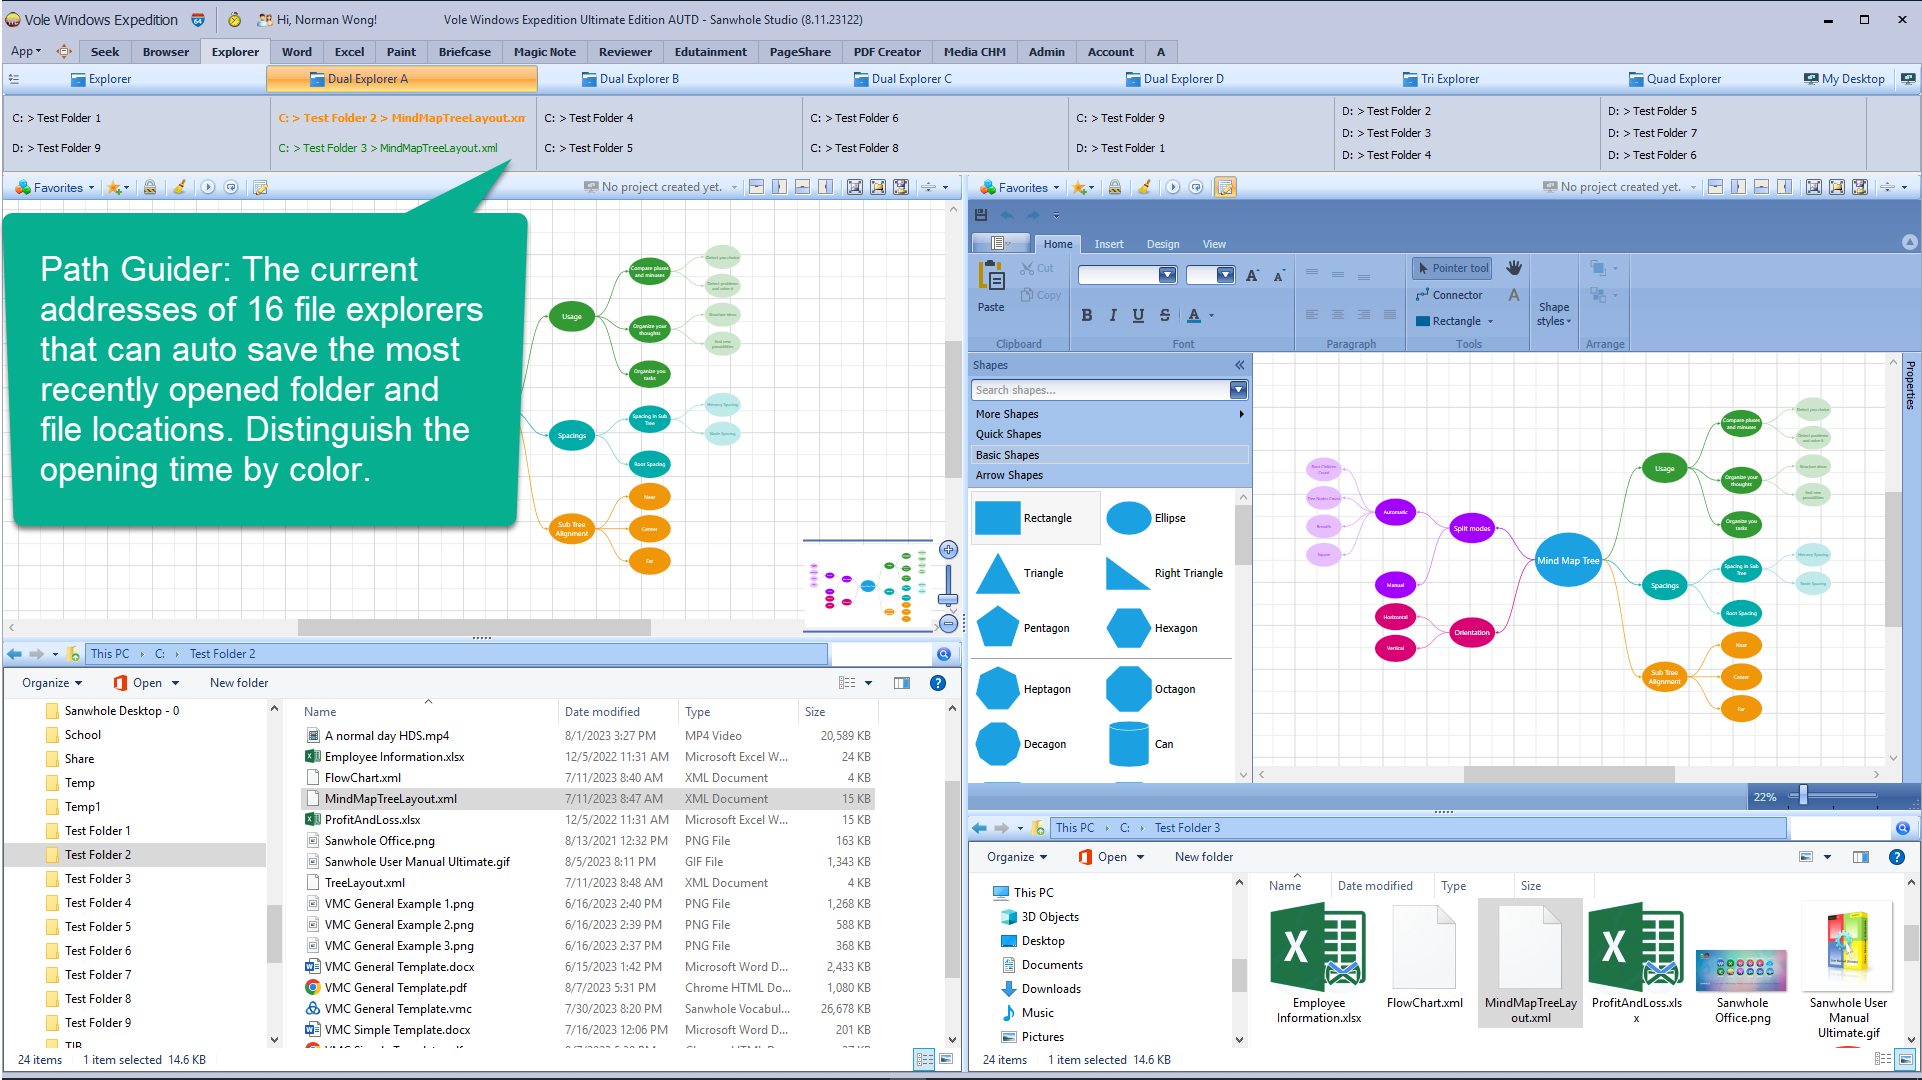The width and height of the screenshot is (1922, 1080).
Task: Collapse the ribbon with the up-arrow button
Action: [1909, 243]
